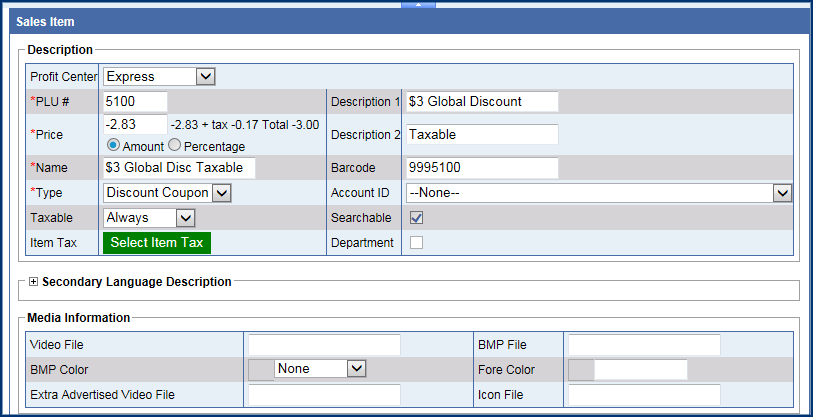This screenshot has width=813, height=417.
Task: Enable the Department checkbox
Action: click(417, 242)
